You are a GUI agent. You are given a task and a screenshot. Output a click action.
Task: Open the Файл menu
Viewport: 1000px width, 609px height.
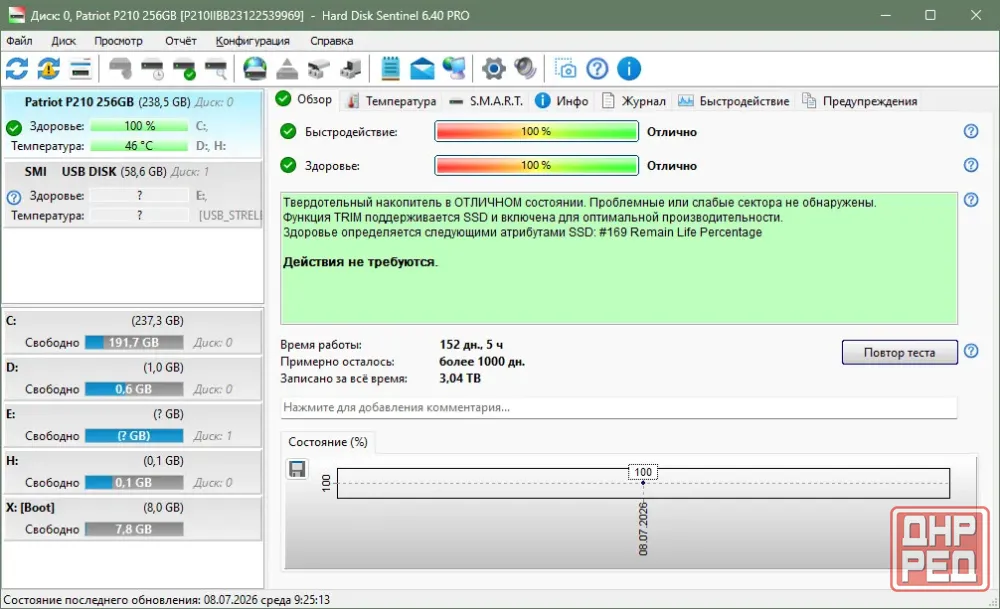pos(19,41)
